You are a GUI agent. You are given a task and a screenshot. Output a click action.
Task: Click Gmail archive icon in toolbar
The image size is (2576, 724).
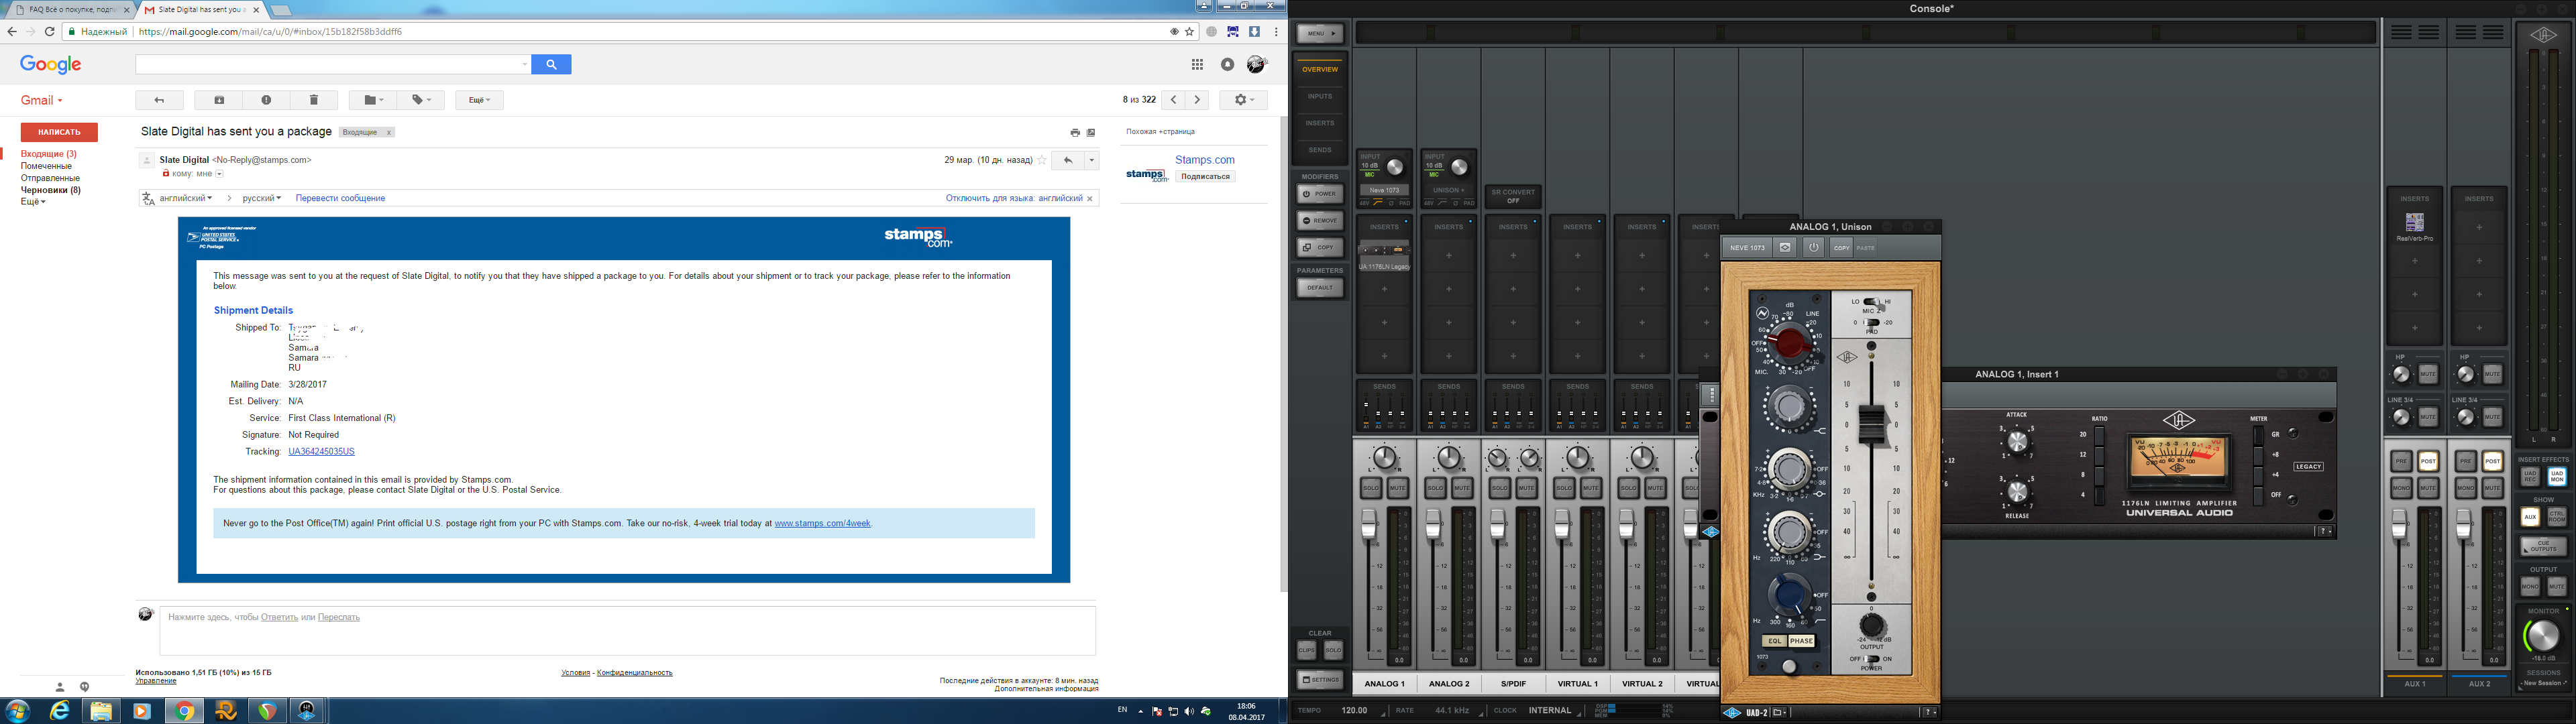[219, 100]
